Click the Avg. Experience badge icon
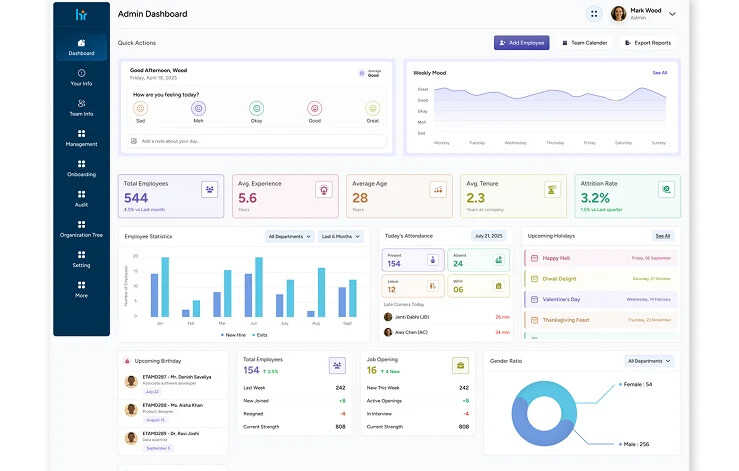This screenshot has height=471, width=739. [323, 189]
